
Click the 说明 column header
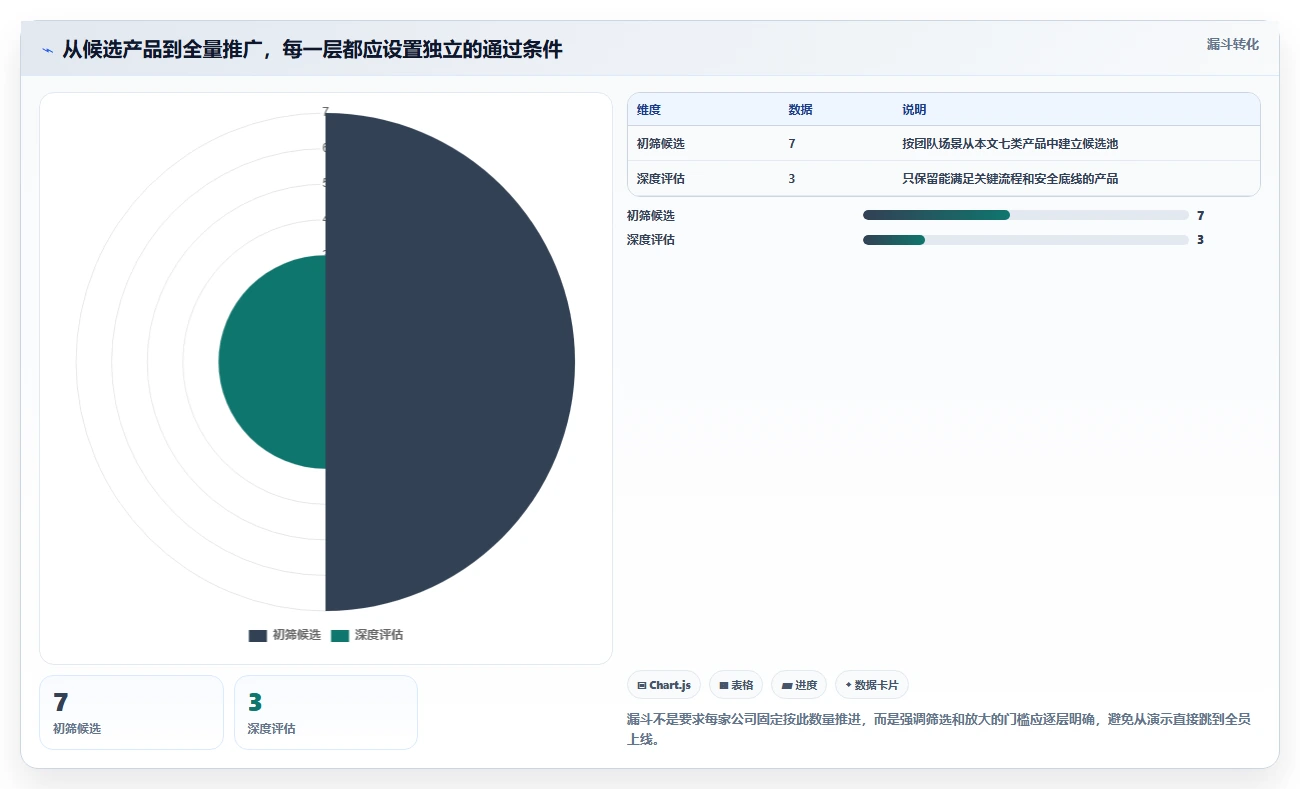(914, 110)
